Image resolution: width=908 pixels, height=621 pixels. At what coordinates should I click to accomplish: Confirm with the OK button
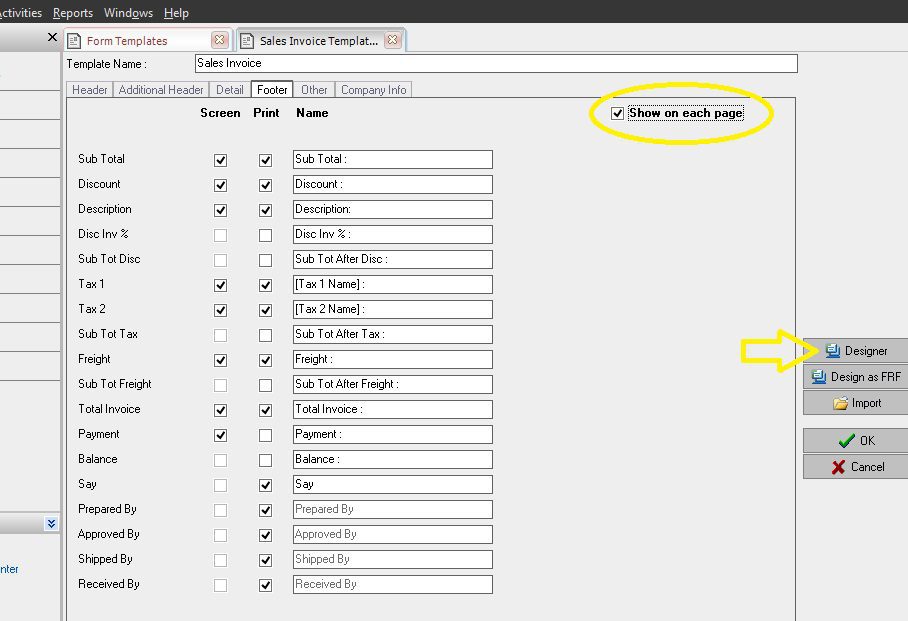(856, 441)
